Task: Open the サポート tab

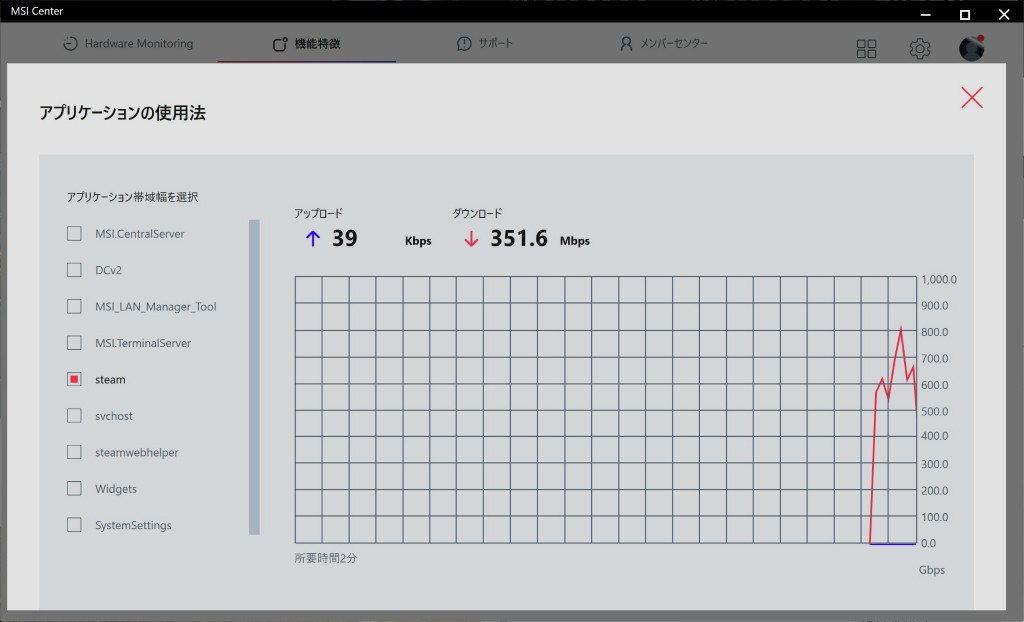Action: point(485,44)
